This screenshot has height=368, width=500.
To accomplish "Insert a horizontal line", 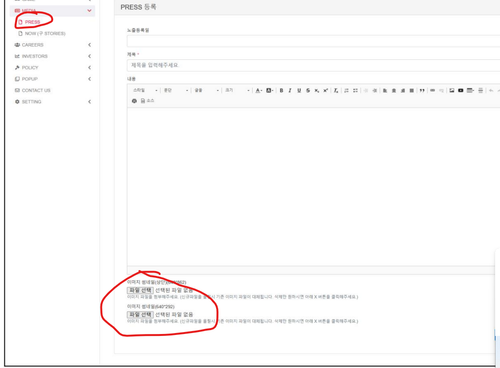I will pyautogui.click(x=480, y=90).
